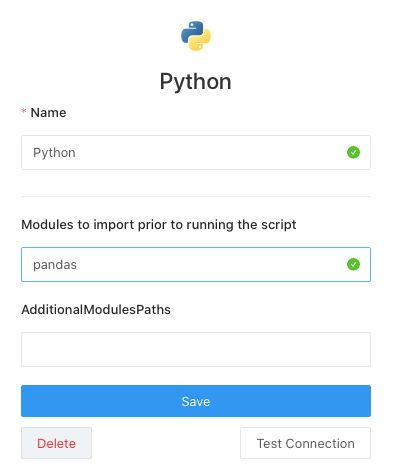The width and height of the screenshot is (400, 475).
Task: Focus the empty AdditionalModulesPaths input field
Action: pos(196,349)
